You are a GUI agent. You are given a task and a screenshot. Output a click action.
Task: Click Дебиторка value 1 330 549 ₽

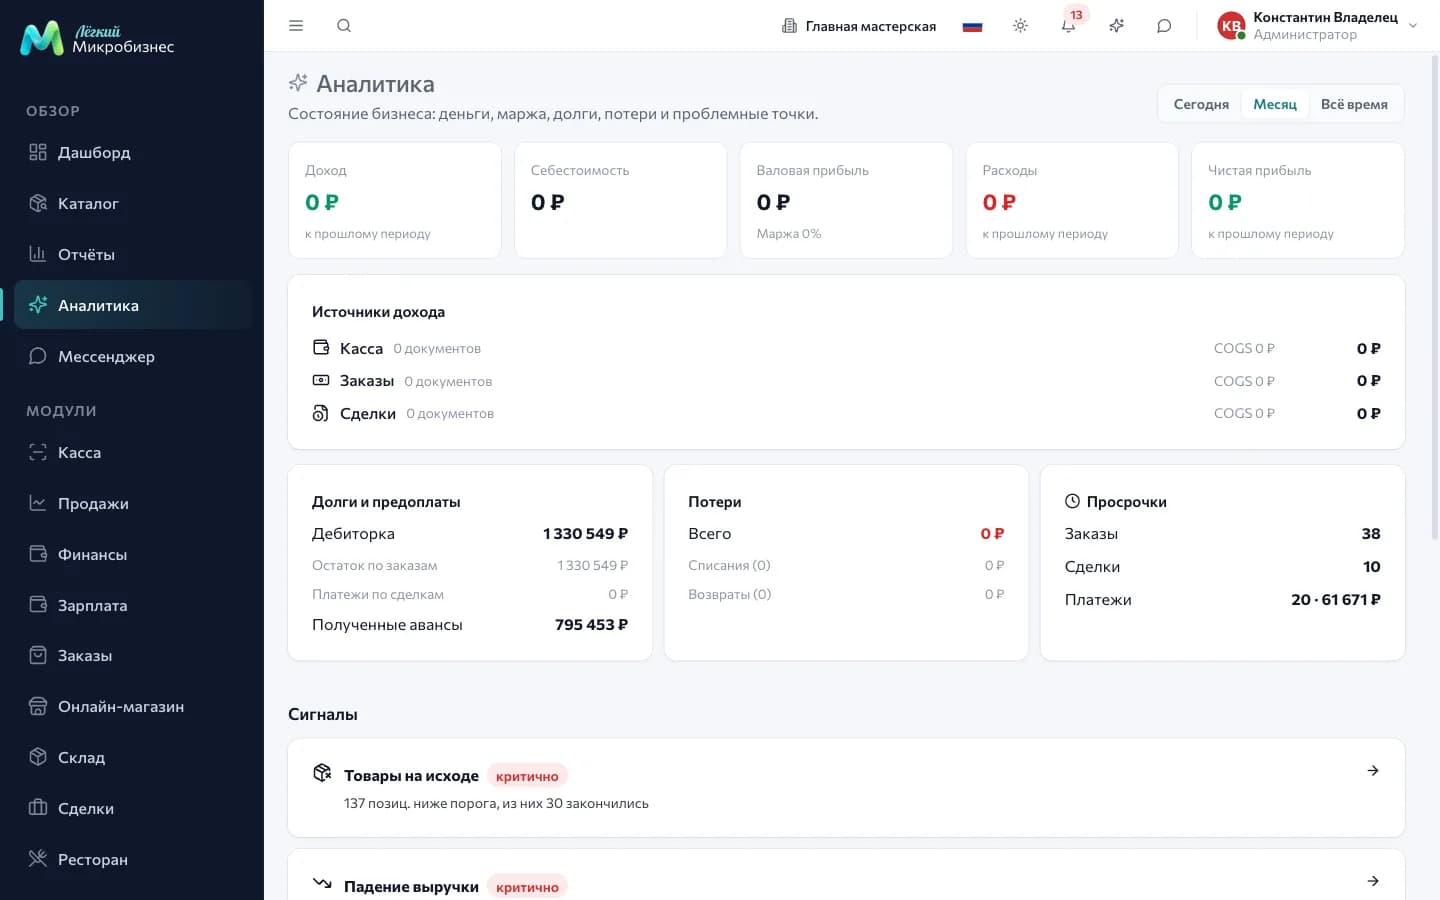(x=585, y=534)
